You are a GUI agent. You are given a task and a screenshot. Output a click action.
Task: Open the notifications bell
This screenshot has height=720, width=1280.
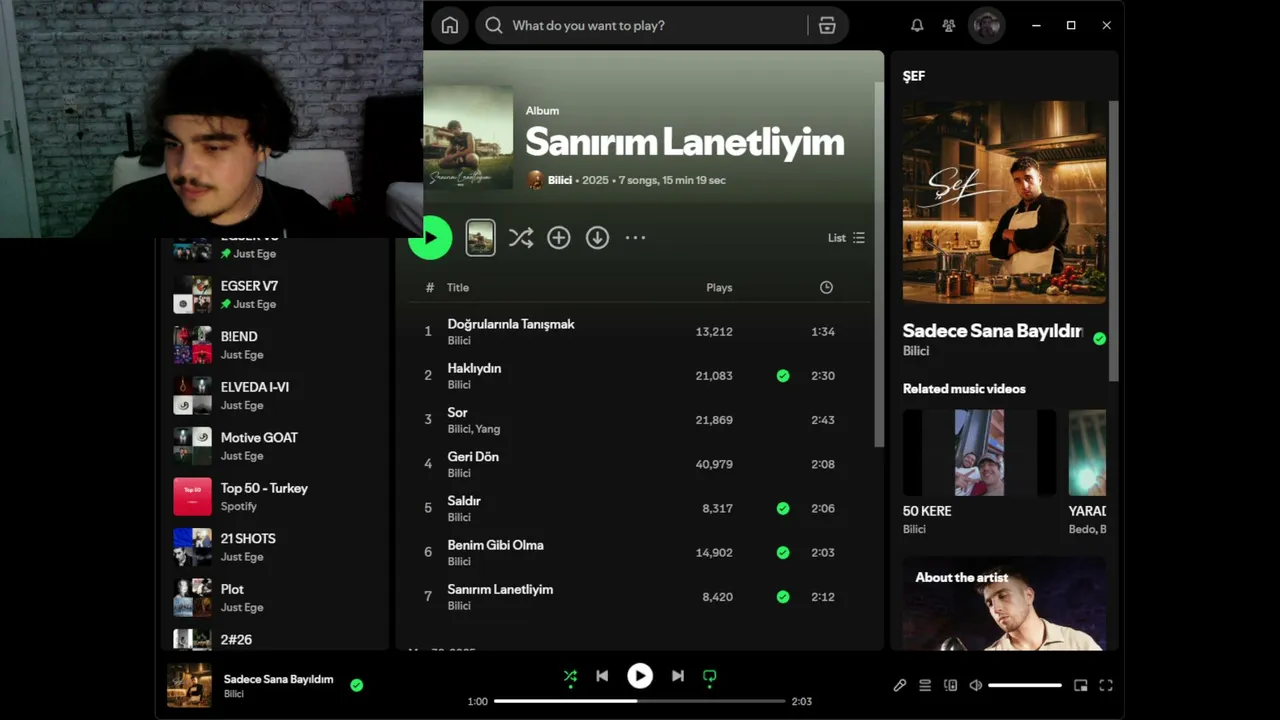917,26
